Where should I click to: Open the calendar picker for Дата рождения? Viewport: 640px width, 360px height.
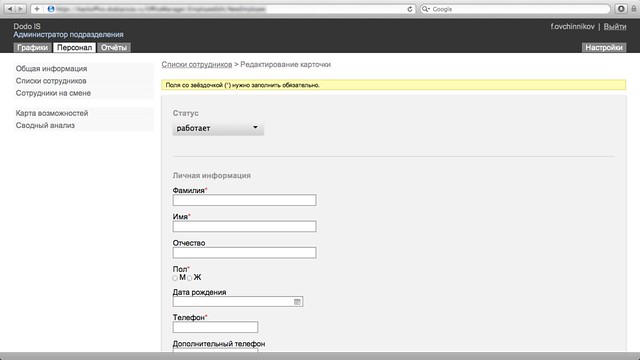(x=297, y=302)
